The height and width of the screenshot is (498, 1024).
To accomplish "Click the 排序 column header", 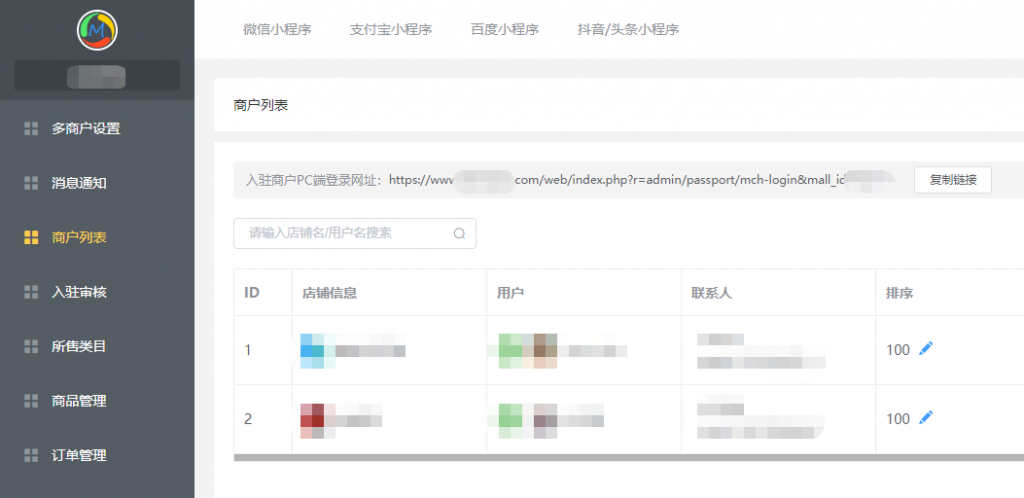I will (899, 293).
